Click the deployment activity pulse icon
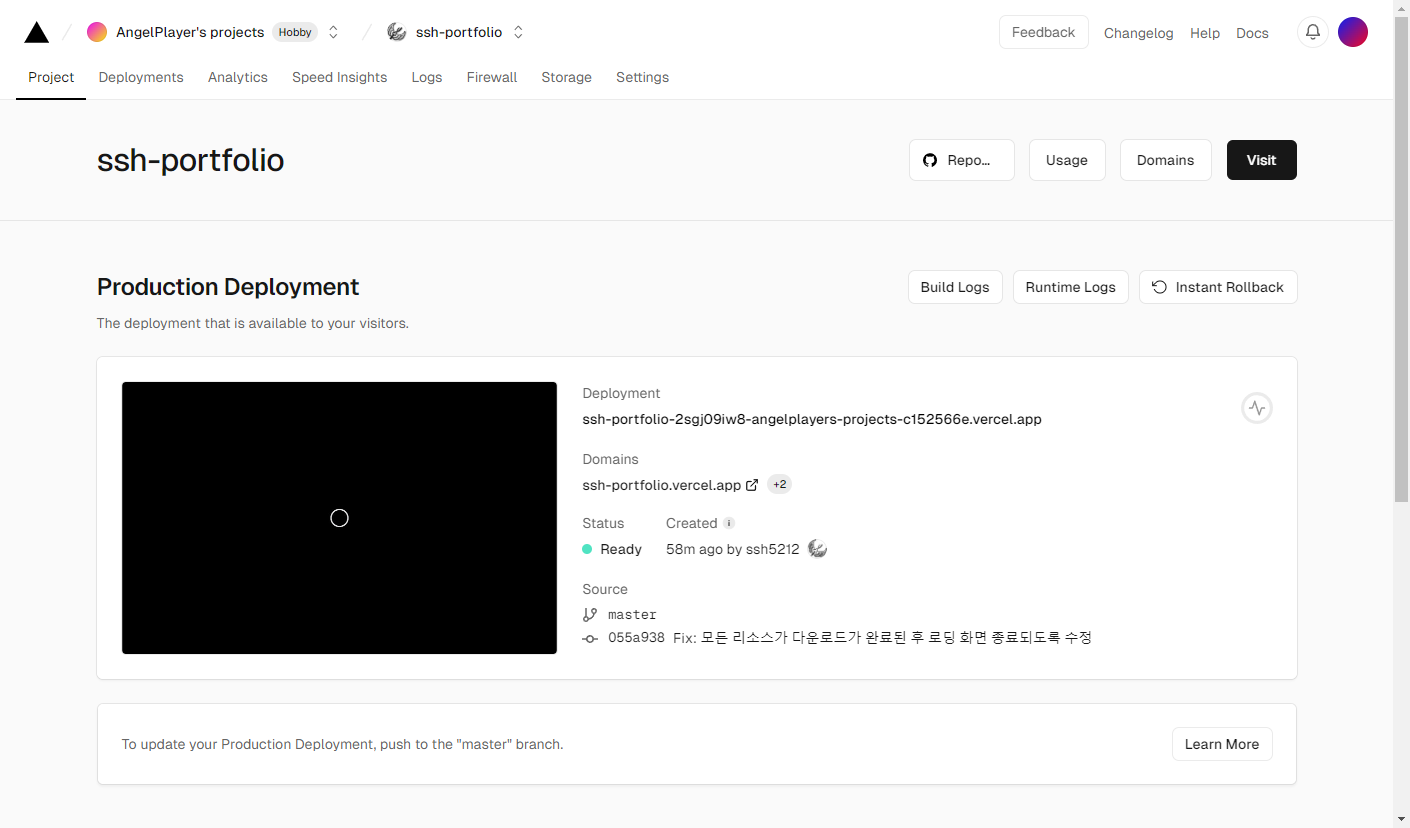This screenshot has height=828, width=1410. [1257, 408]
